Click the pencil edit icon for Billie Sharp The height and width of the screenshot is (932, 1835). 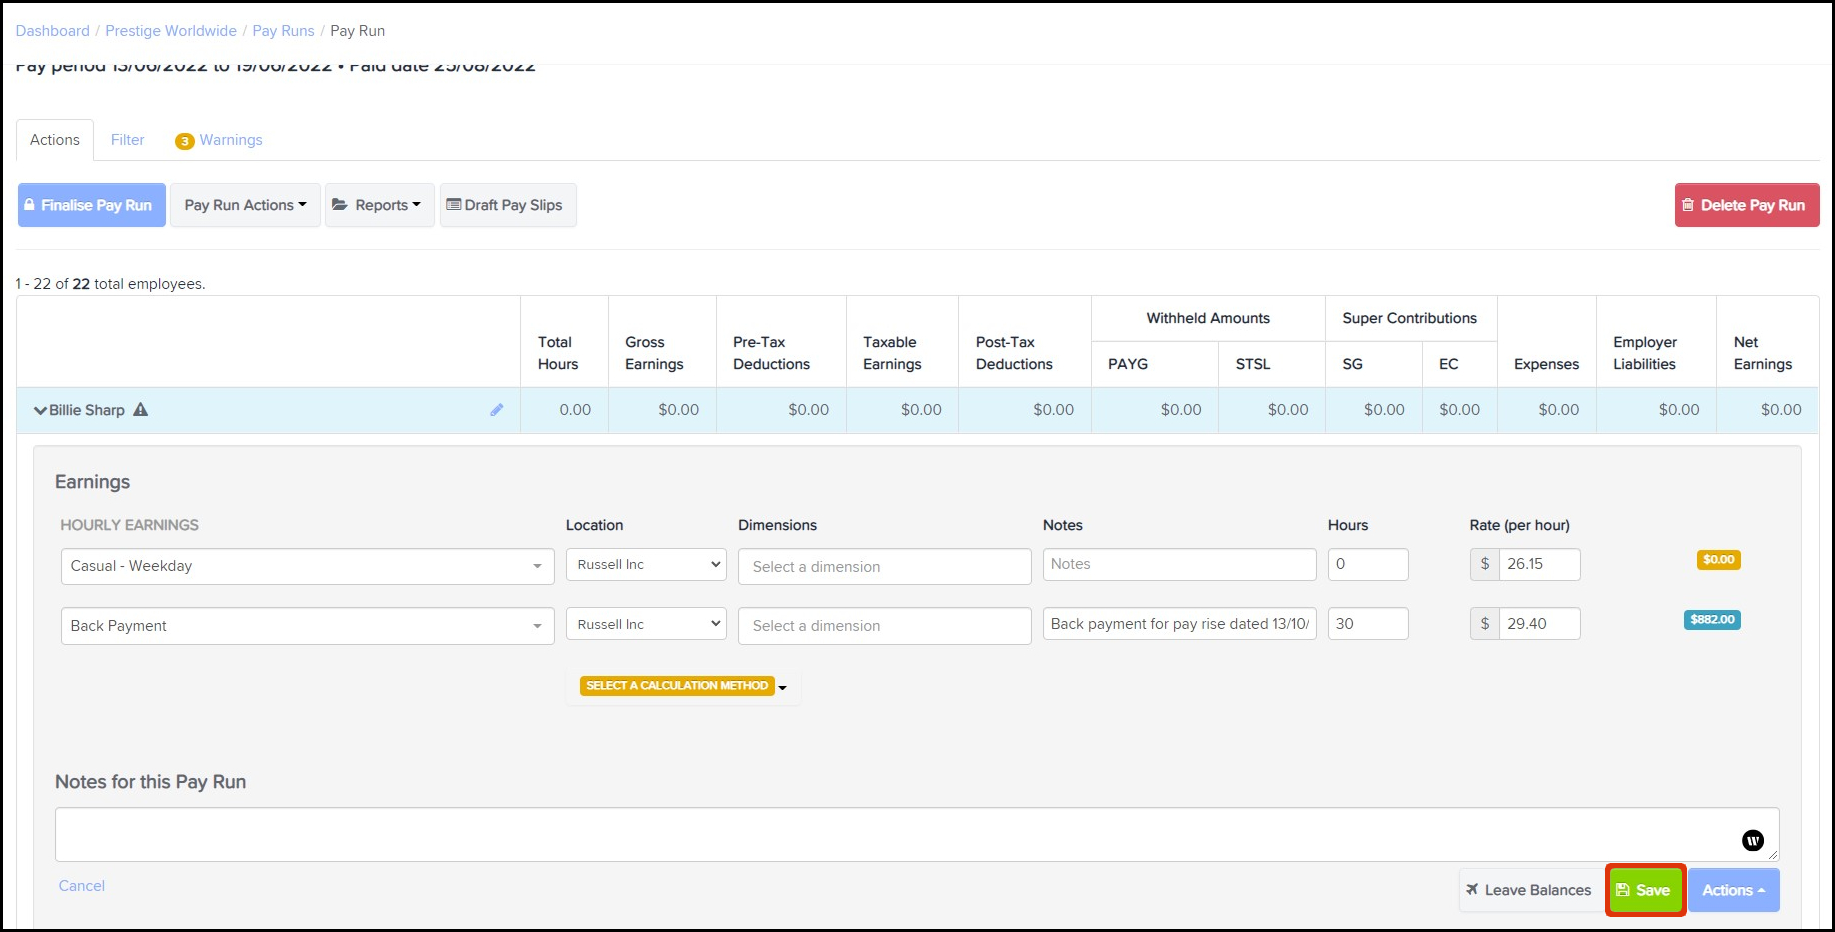496,410
